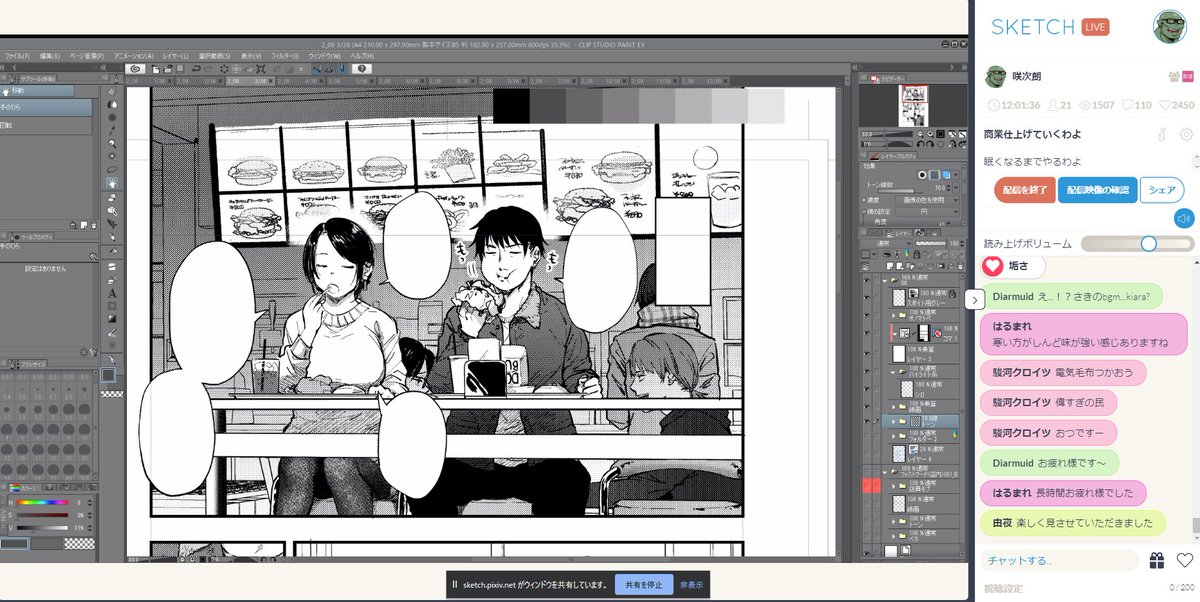Open the ファイル(F) menu

click(x=17, y=56)
